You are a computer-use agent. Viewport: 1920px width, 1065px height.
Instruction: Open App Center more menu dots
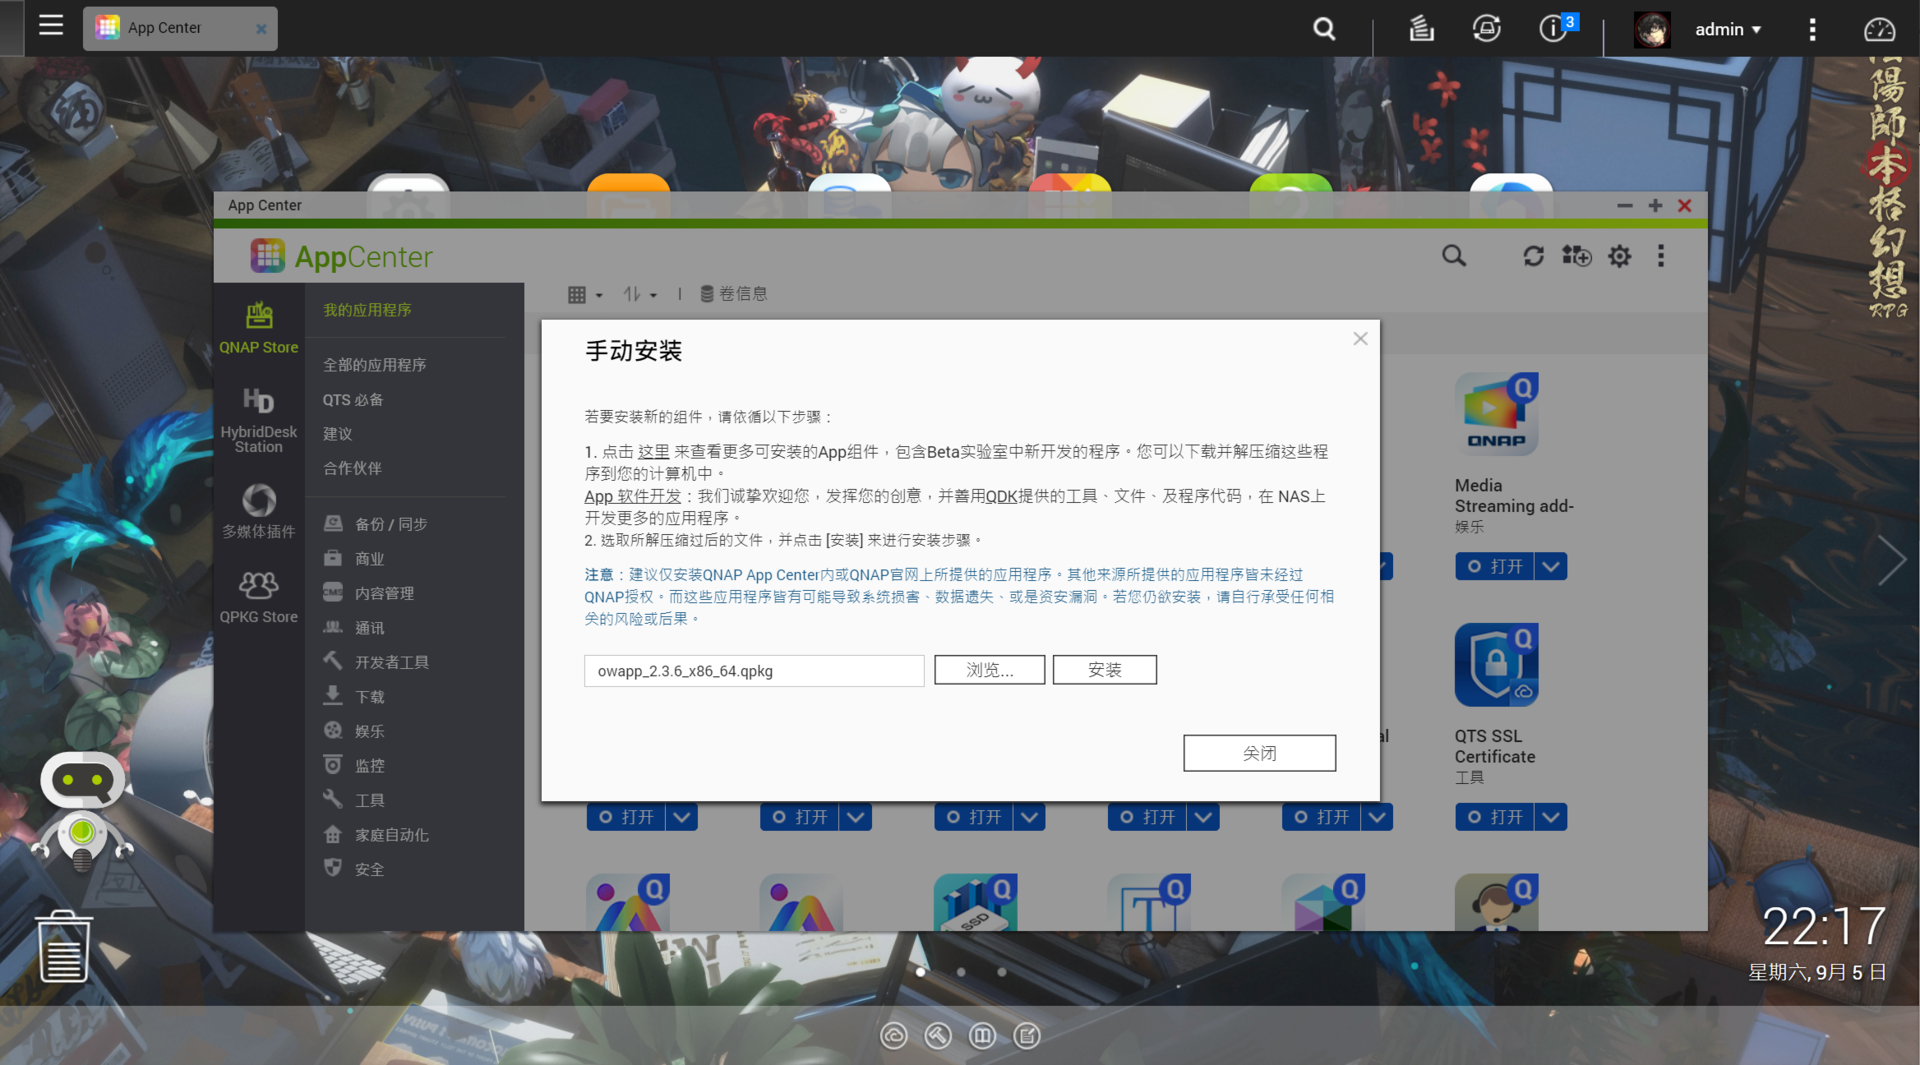point(1661,256)
